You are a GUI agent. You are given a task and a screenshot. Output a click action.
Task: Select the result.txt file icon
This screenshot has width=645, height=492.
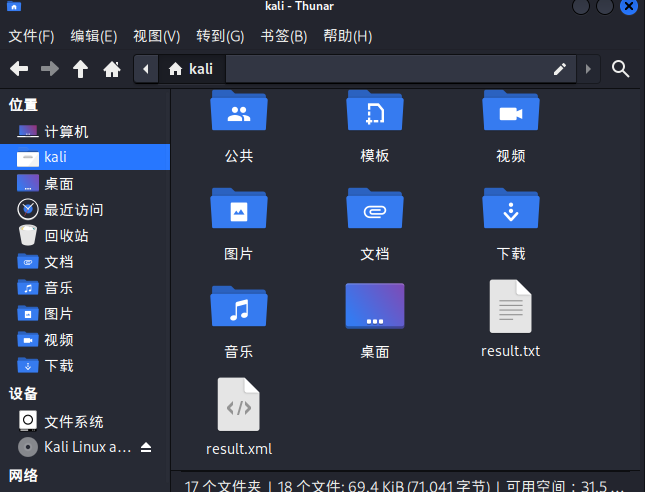510,306
